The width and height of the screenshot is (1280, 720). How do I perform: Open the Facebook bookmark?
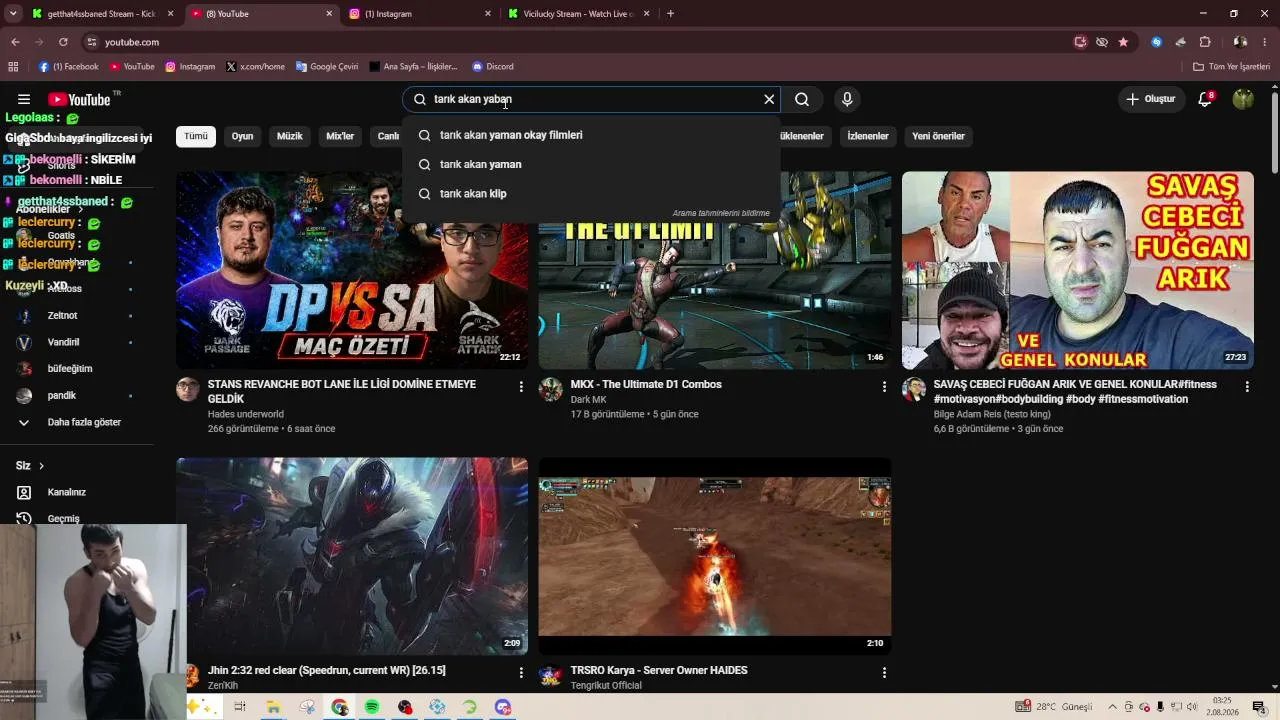coord(69,67)
